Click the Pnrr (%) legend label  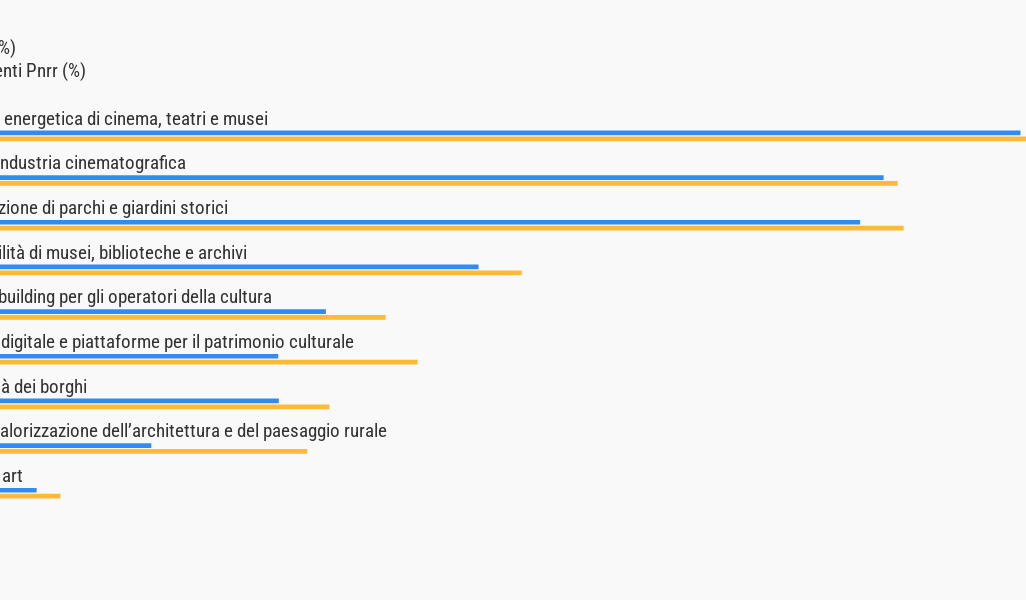click(x=43, y=71)
